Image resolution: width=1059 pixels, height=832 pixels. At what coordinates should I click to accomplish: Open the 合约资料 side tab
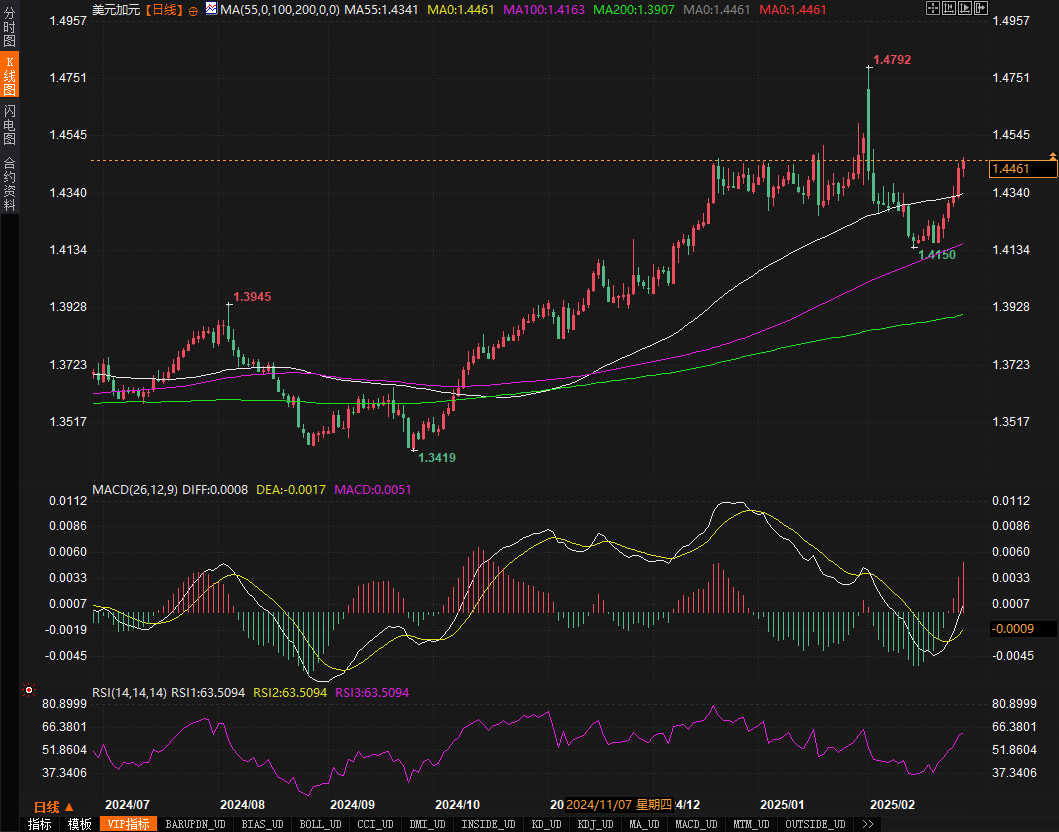[x=9, y=184]
